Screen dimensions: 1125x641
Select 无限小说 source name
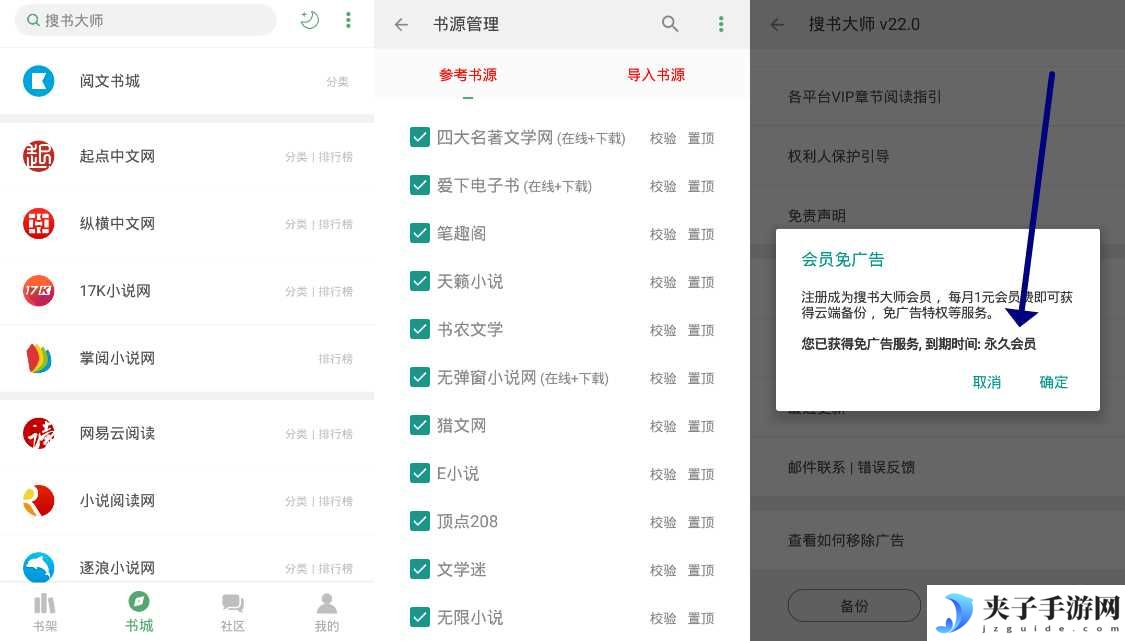click(x=470, y=617)
